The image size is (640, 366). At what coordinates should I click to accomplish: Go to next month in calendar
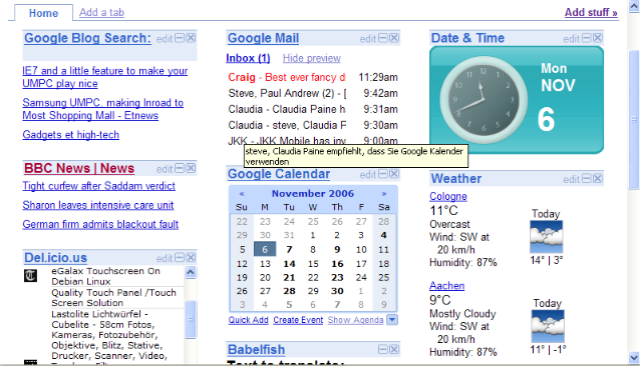pos(384,194)
